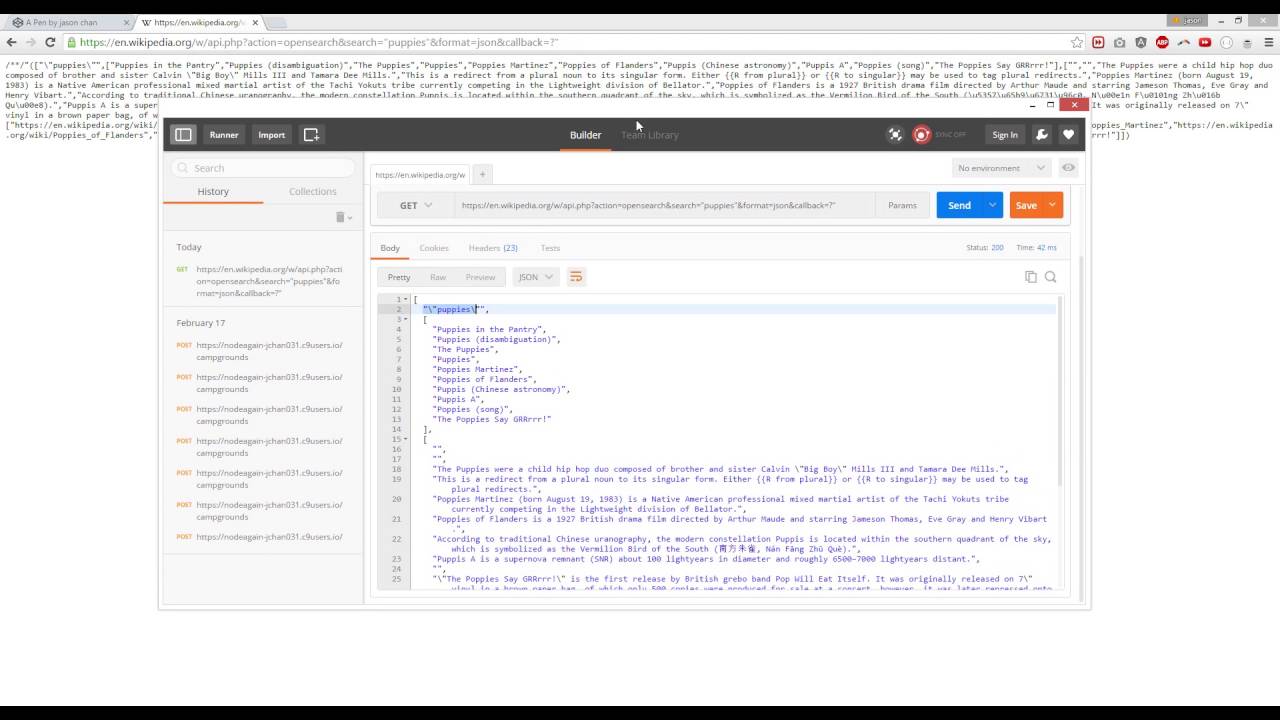Click the Import button
This screenshot has width=1280, height=720.
pos(272,135)
